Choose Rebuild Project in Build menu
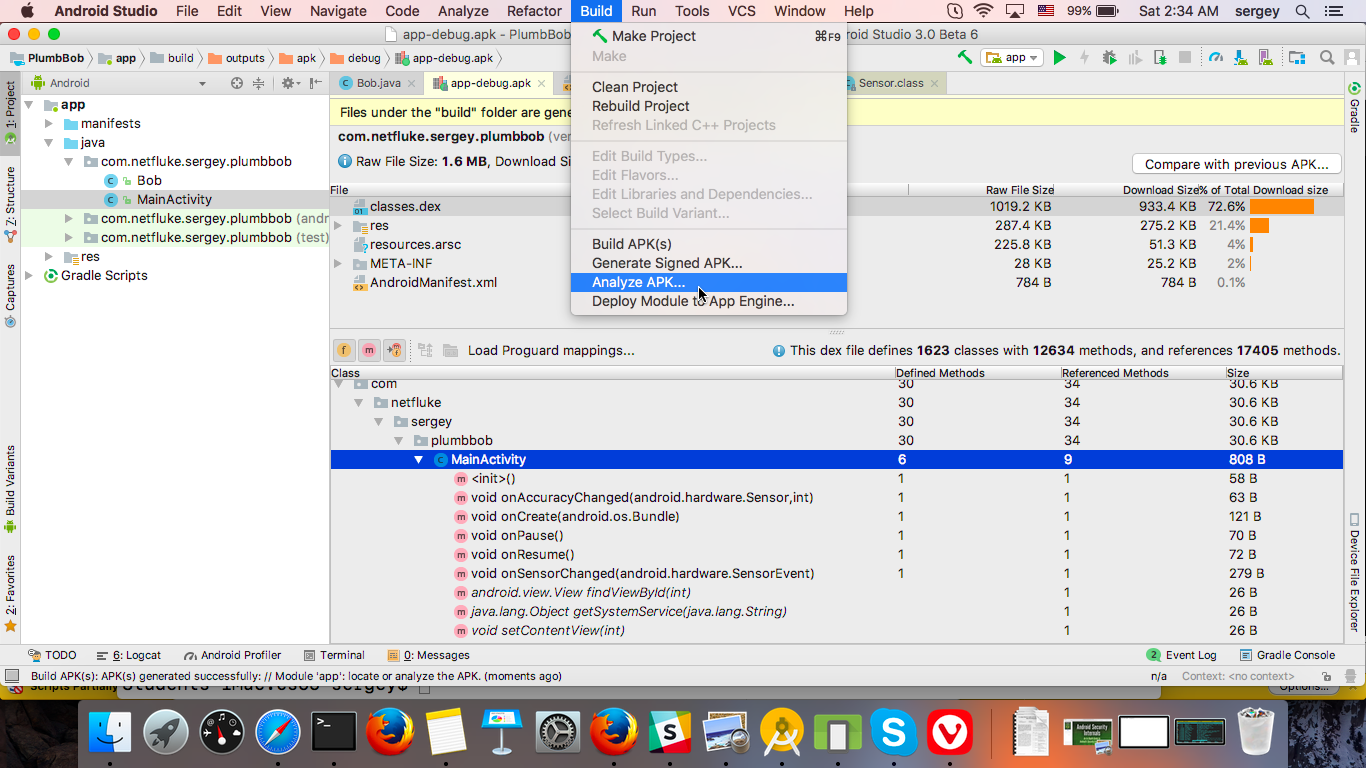The height and width of the screenshot is (768, 1366). click(x=709, y=106)
